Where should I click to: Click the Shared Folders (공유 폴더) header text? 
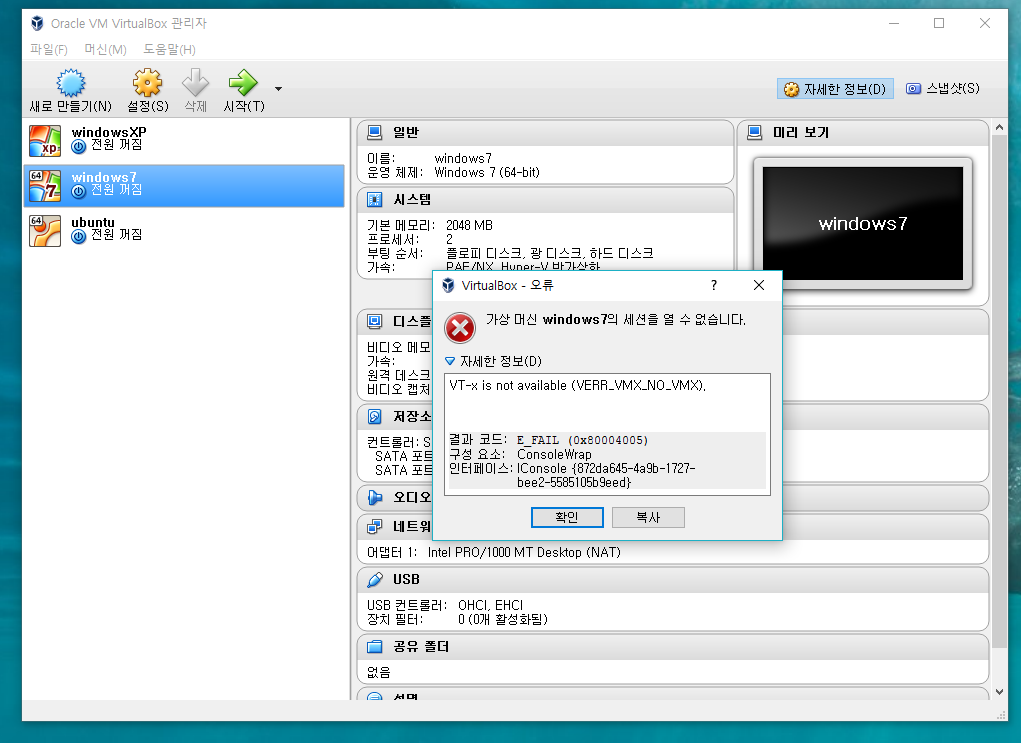[x=421, y=647]
